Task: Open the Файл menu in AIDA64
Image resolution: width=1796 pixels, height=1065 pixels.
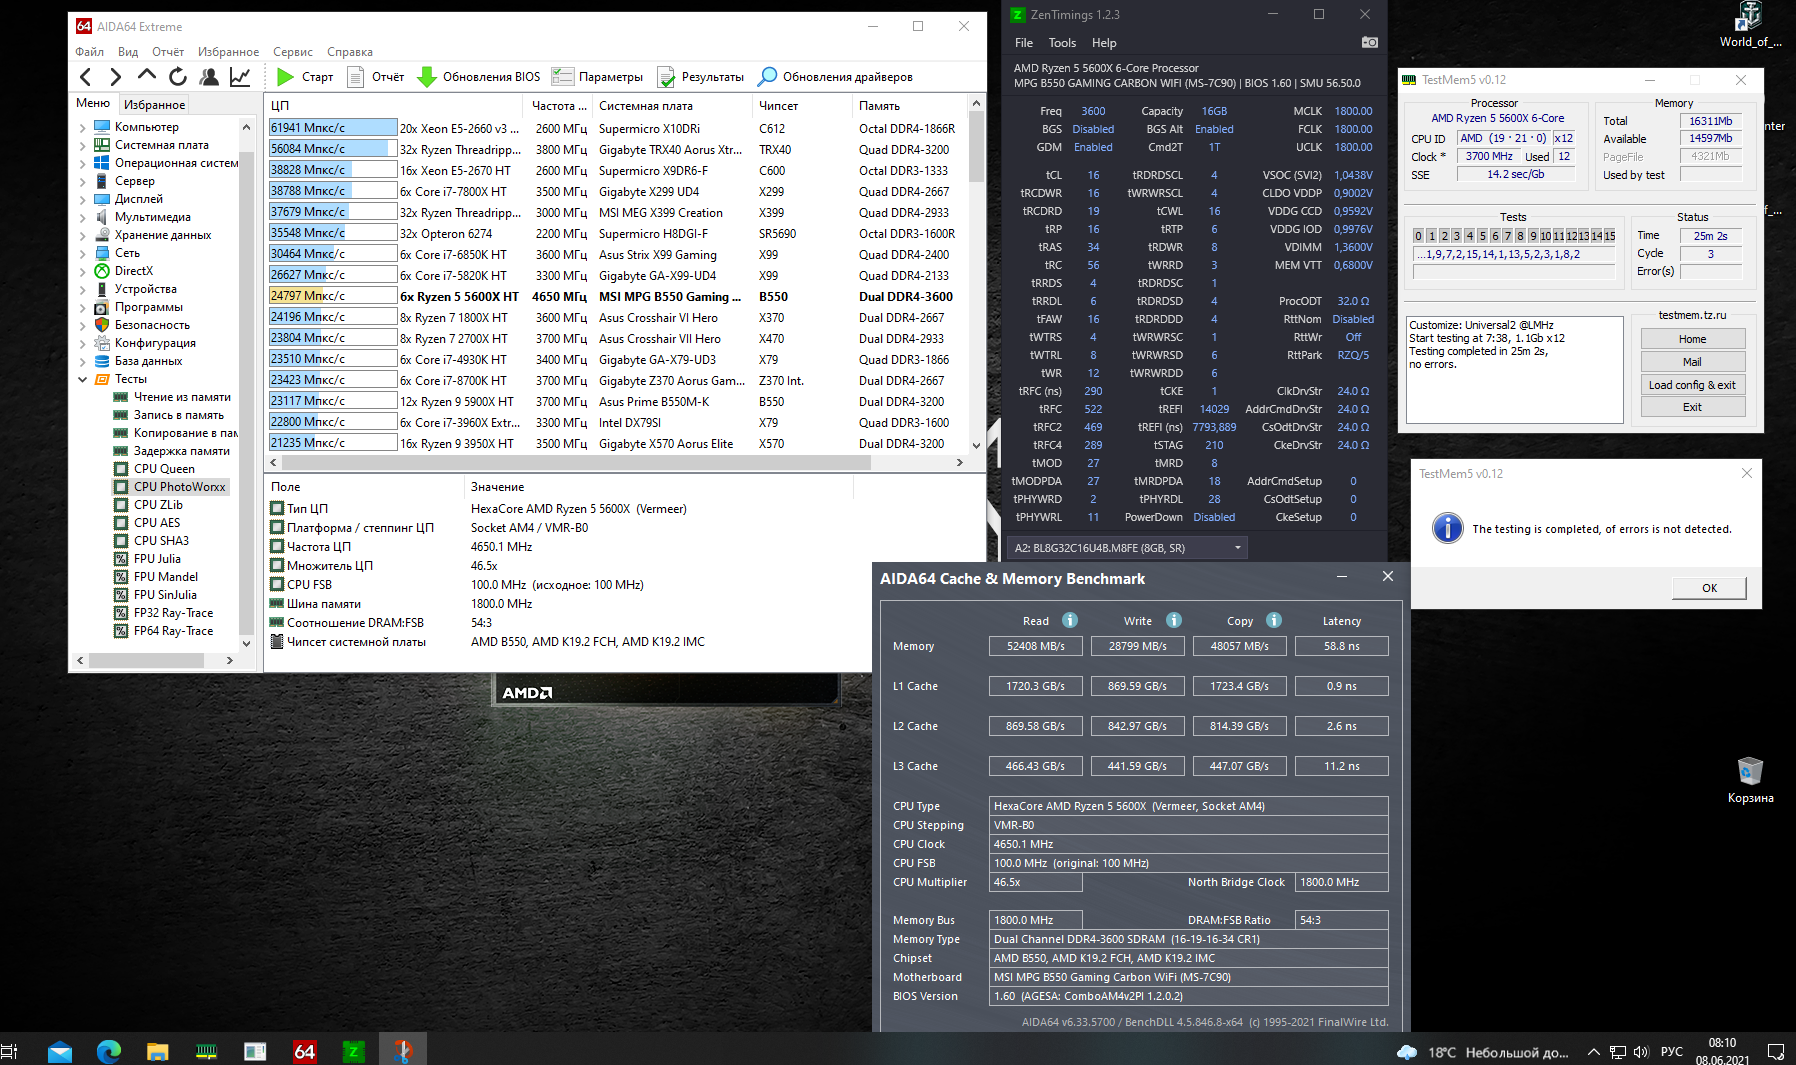Action: tap(90, 52)
